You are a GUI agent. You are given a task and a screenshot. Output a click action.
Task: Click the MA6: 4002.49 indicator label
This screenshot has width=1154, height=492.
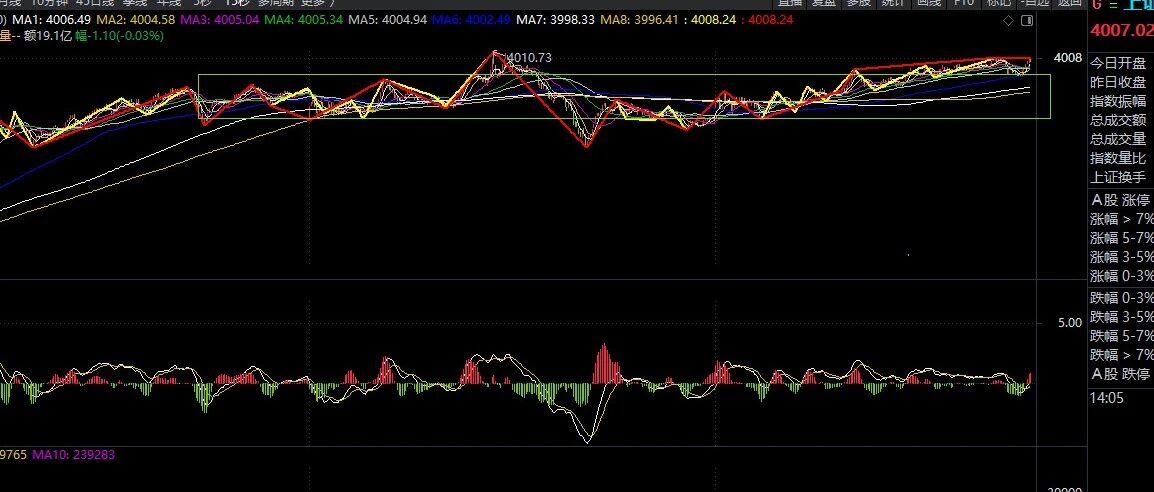471,20
